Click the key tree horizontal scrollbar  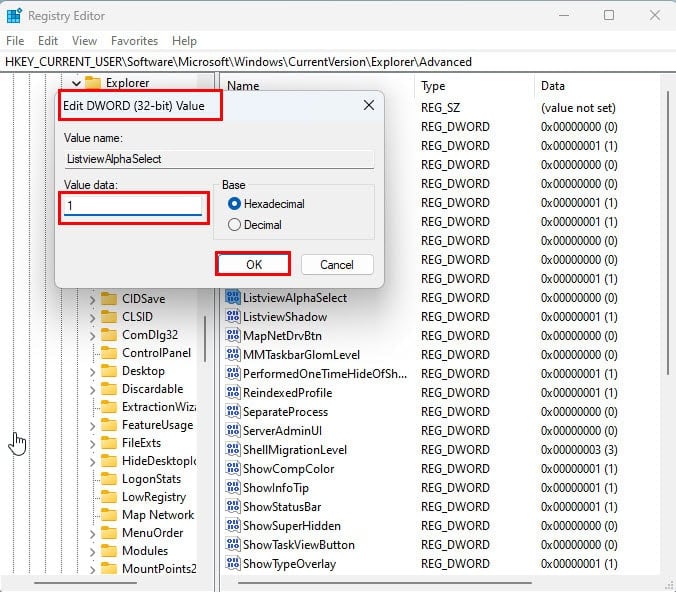85,583
